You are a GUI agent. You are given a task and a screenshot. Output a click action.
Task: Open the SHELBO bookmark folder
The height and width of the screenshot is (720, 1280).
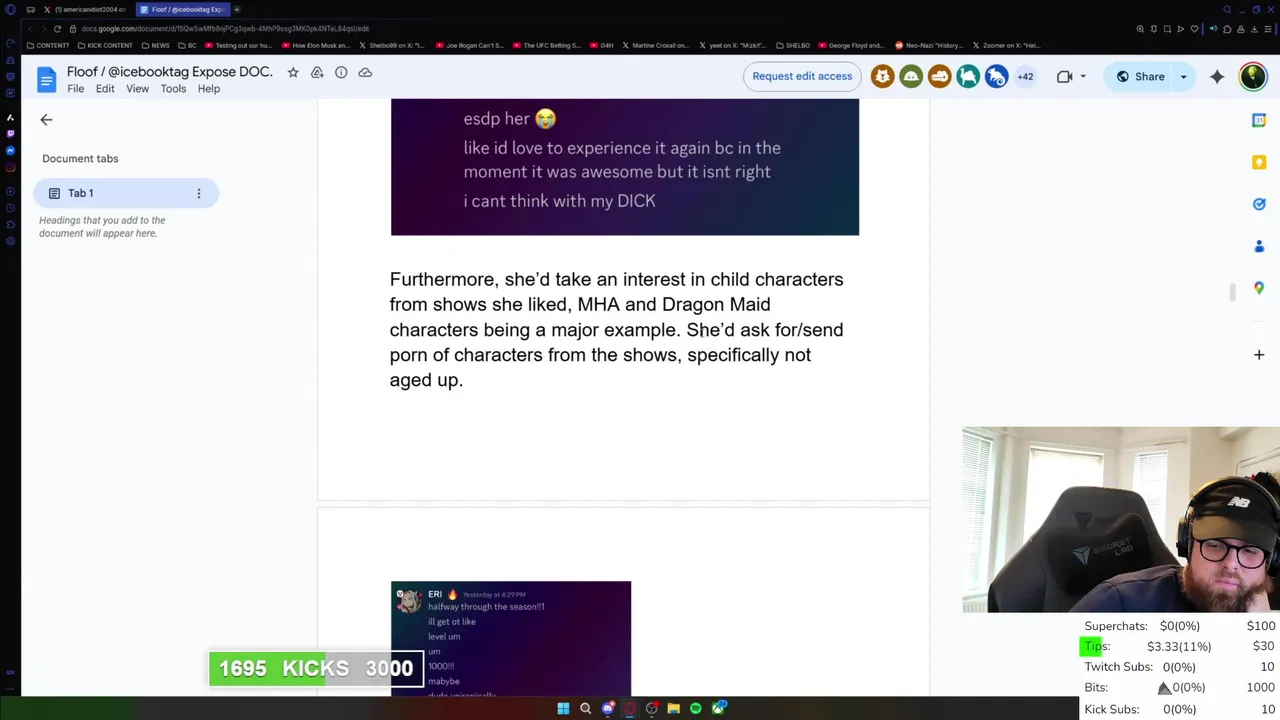click(792, 45)
